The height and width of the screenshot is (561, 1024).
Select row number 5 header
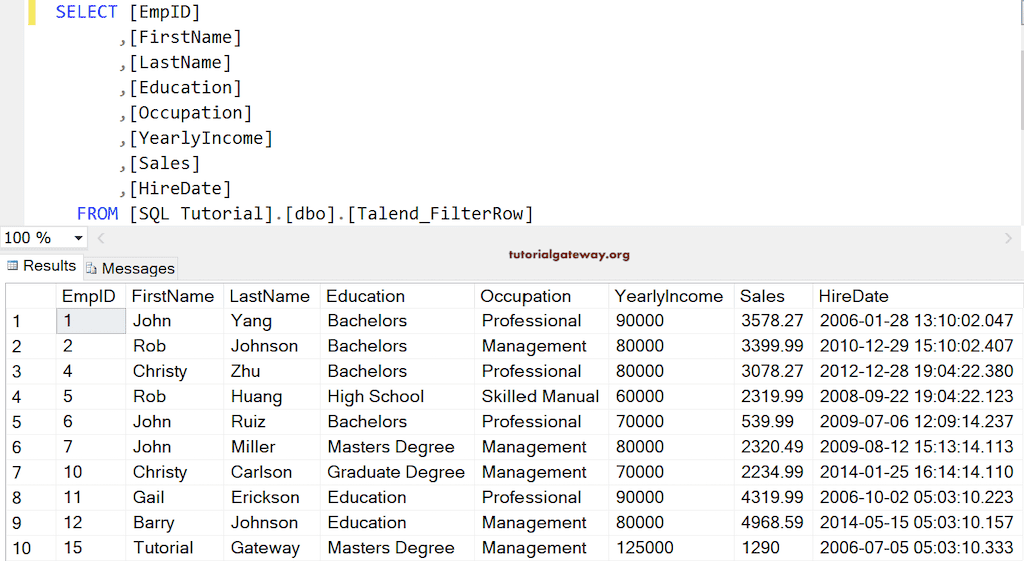click(31, 422)
